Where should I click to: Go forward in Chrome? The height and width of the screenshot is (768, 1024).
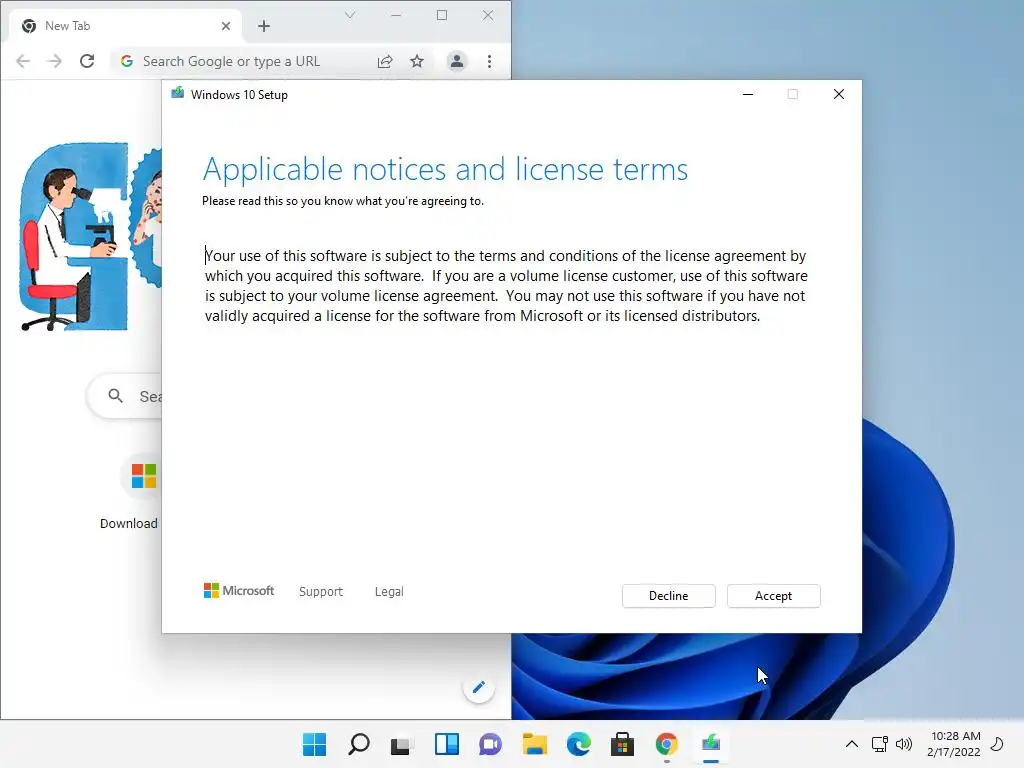pyautogui.click(x=55, y=61)
